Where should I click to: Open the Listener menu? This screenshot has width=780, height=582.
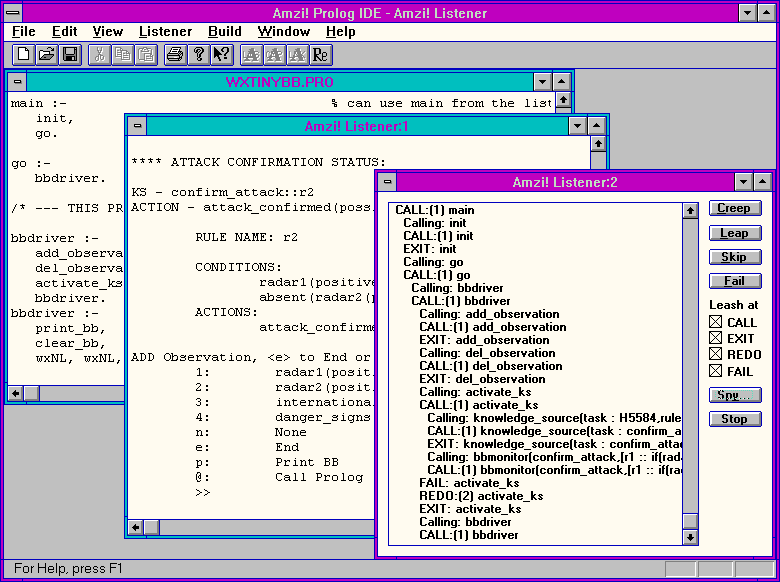coord(165,31)
